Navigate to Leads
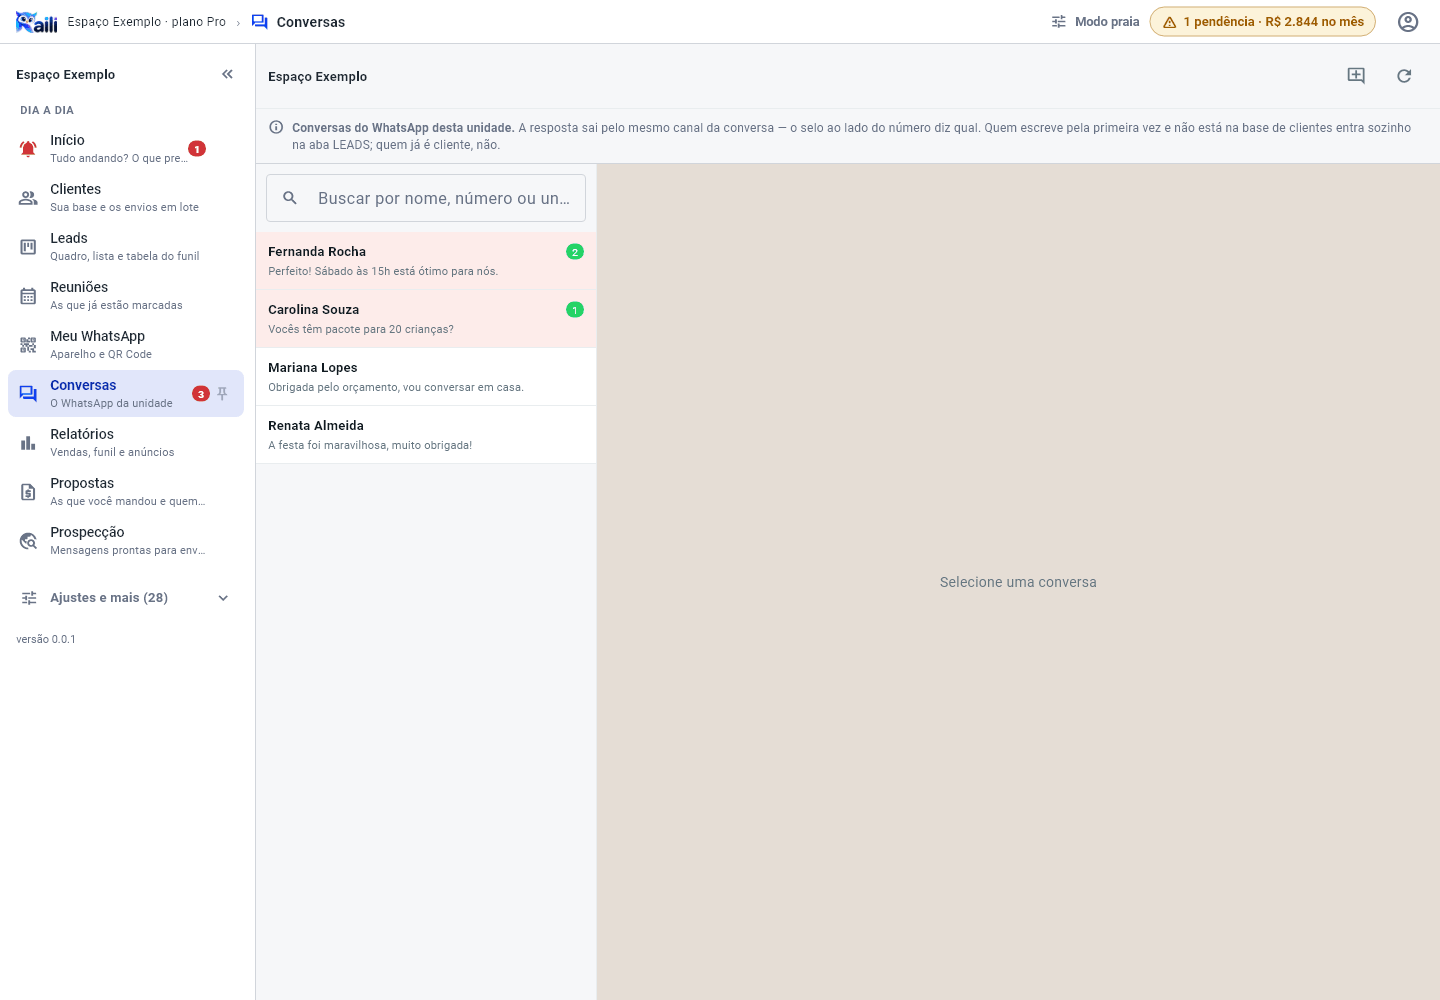The image size is (1440, 1000). click(x=126, y=247)
